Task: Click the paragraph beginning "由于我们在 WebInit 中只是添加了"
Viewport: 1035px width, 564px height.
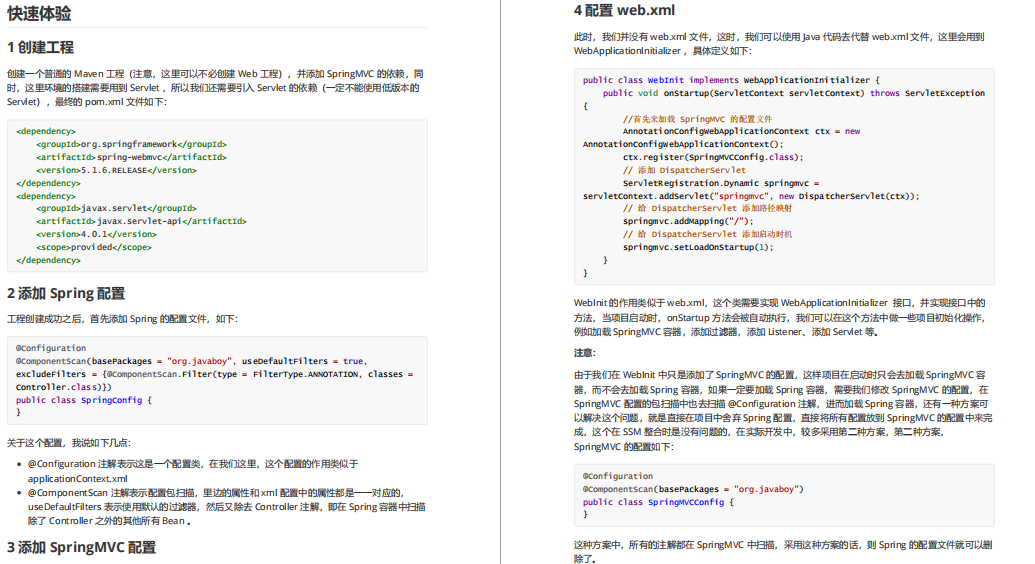Action: (783, 411)
